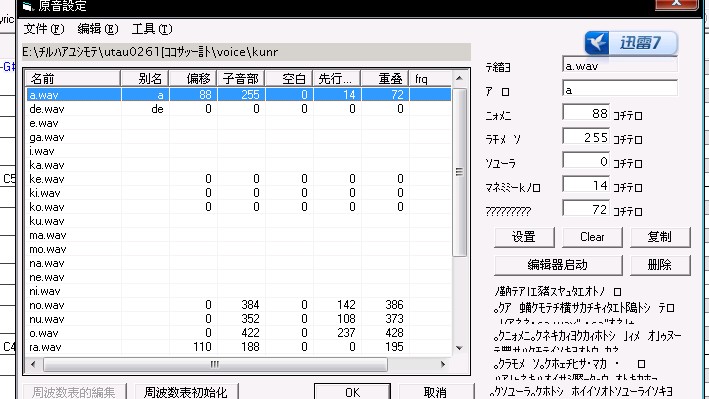Screen dimensions: 709x399
Task: Focus the blank field showing 0
Action: [x=586, y=161]
